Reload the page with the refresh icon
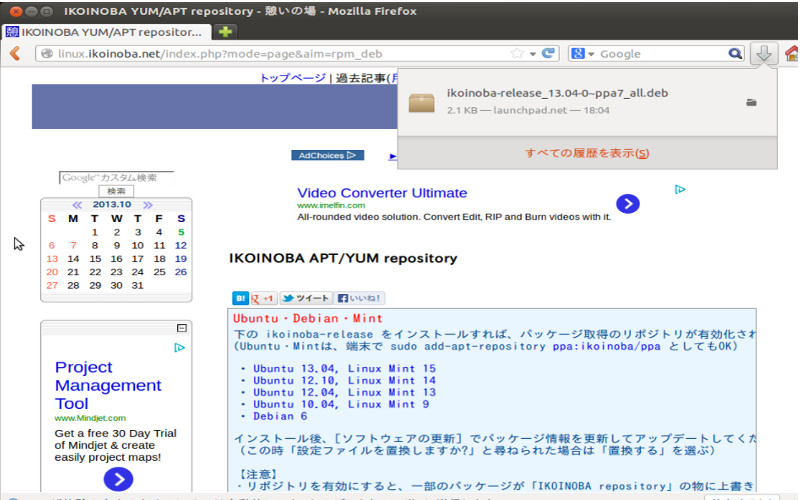The image size is (800, 500). pos(548,53)
